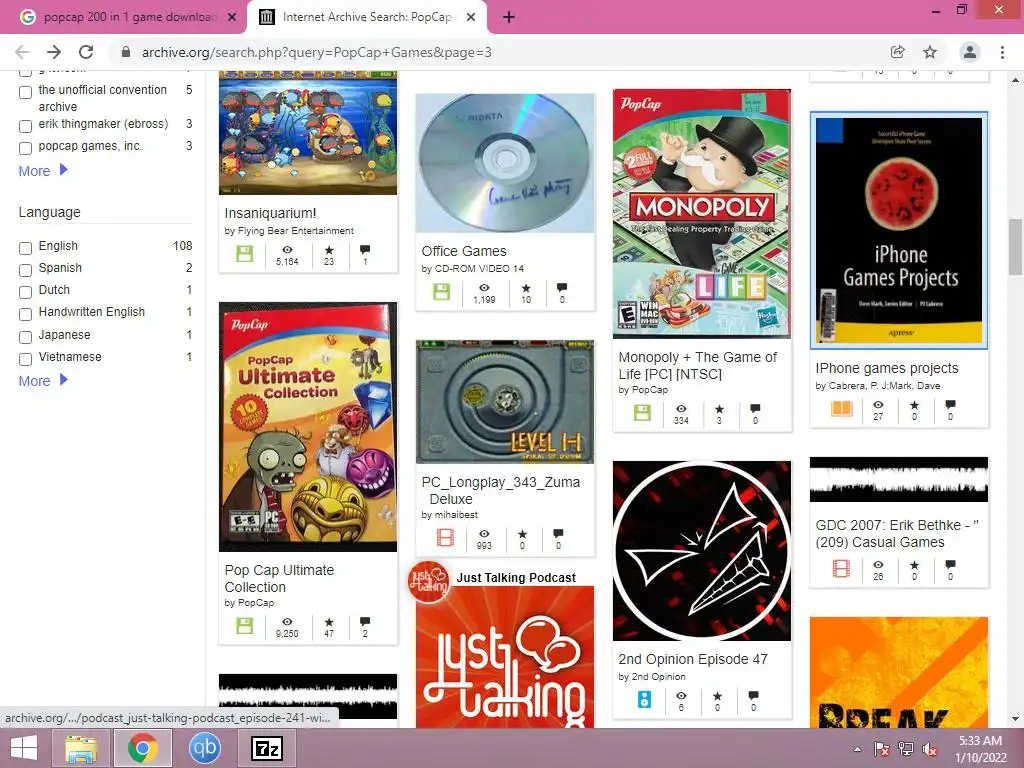Open 7-Zip from the taskbar
The height and width of the screenshot is (768, 1024).
tap(267, 748)
